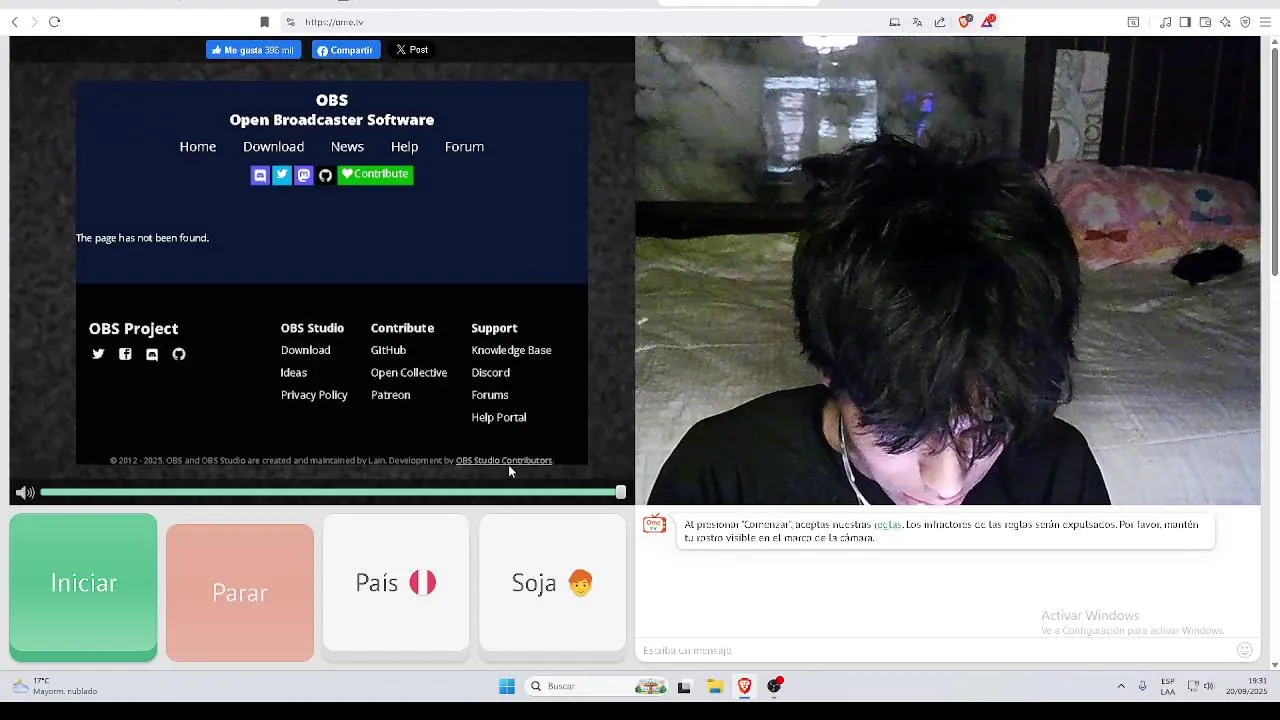Open the music note playlist icon
The width and height of the screenshot is (1280, 720).
tap(1165, 22)
